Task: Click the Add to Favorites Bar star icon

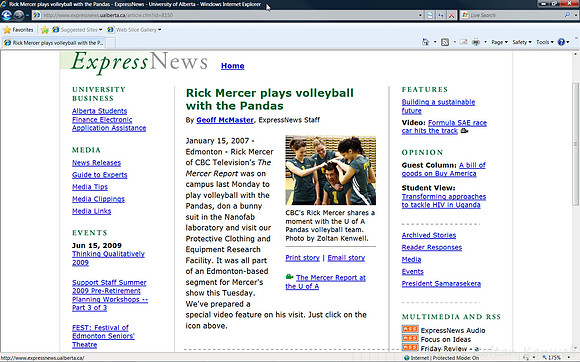Action: pos(45,30)
